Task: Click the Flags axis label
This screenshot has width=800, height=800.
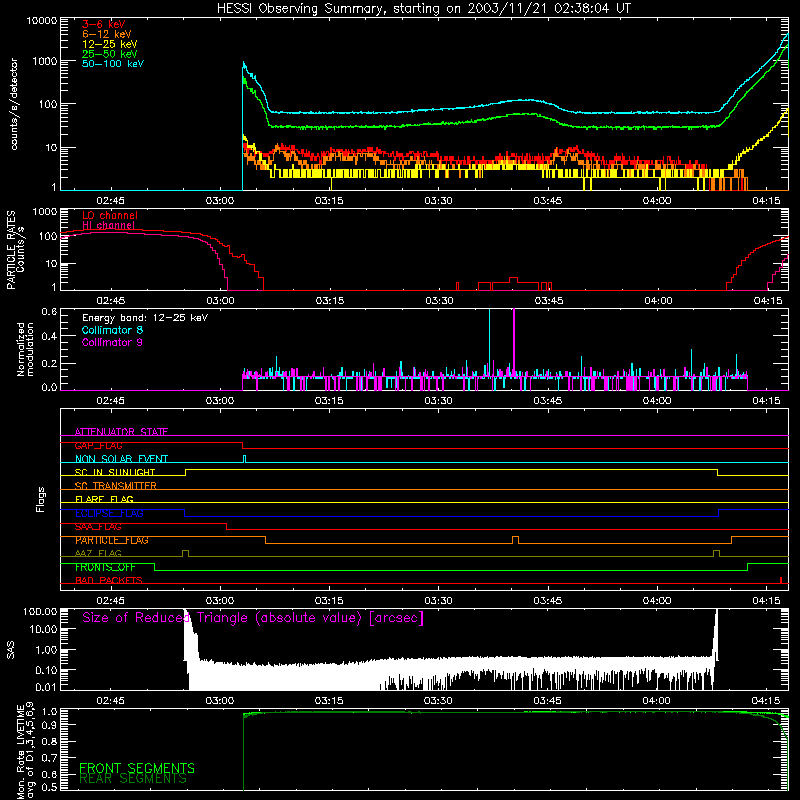Action: (x=40, y=499)
